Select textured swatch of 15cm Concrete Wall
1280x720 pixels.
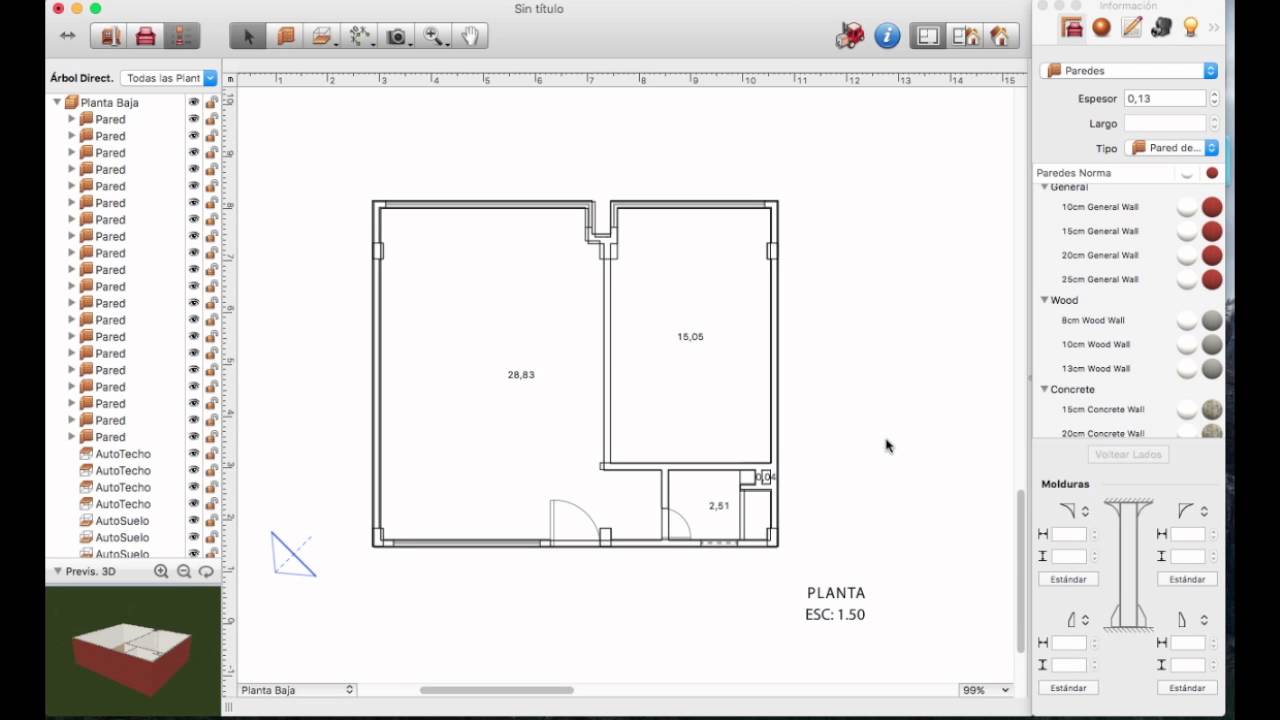pos(1212,409)
